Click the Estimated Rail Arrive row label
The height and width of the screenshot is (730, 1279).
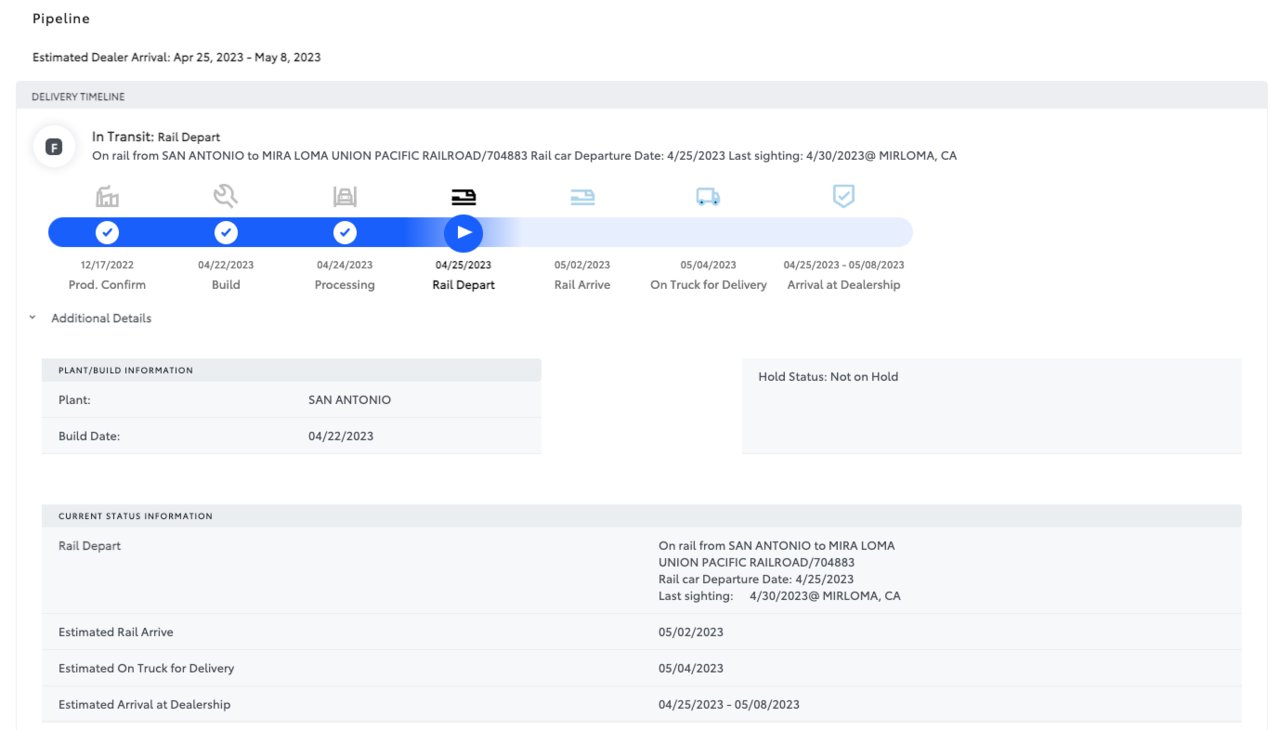[116, 632]
